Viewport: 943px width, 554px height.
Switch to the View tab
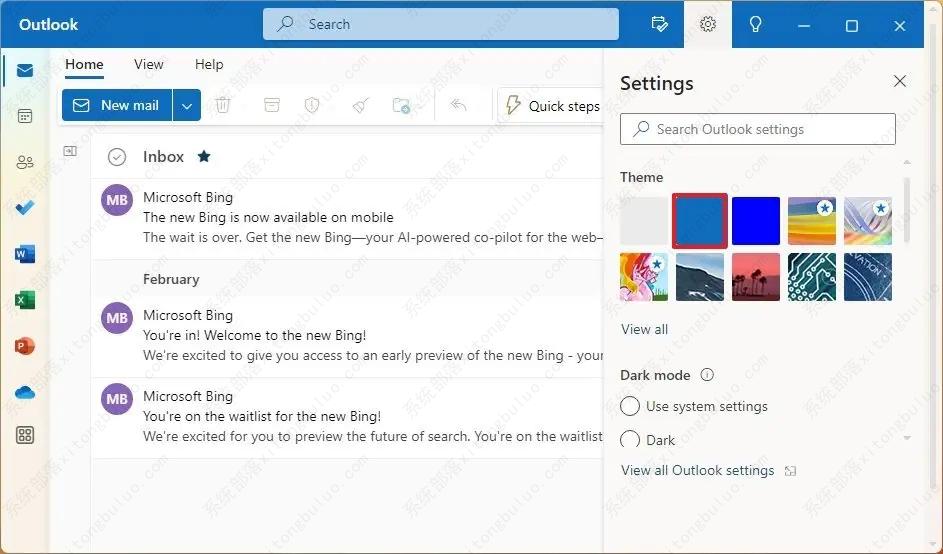[149, 64]
